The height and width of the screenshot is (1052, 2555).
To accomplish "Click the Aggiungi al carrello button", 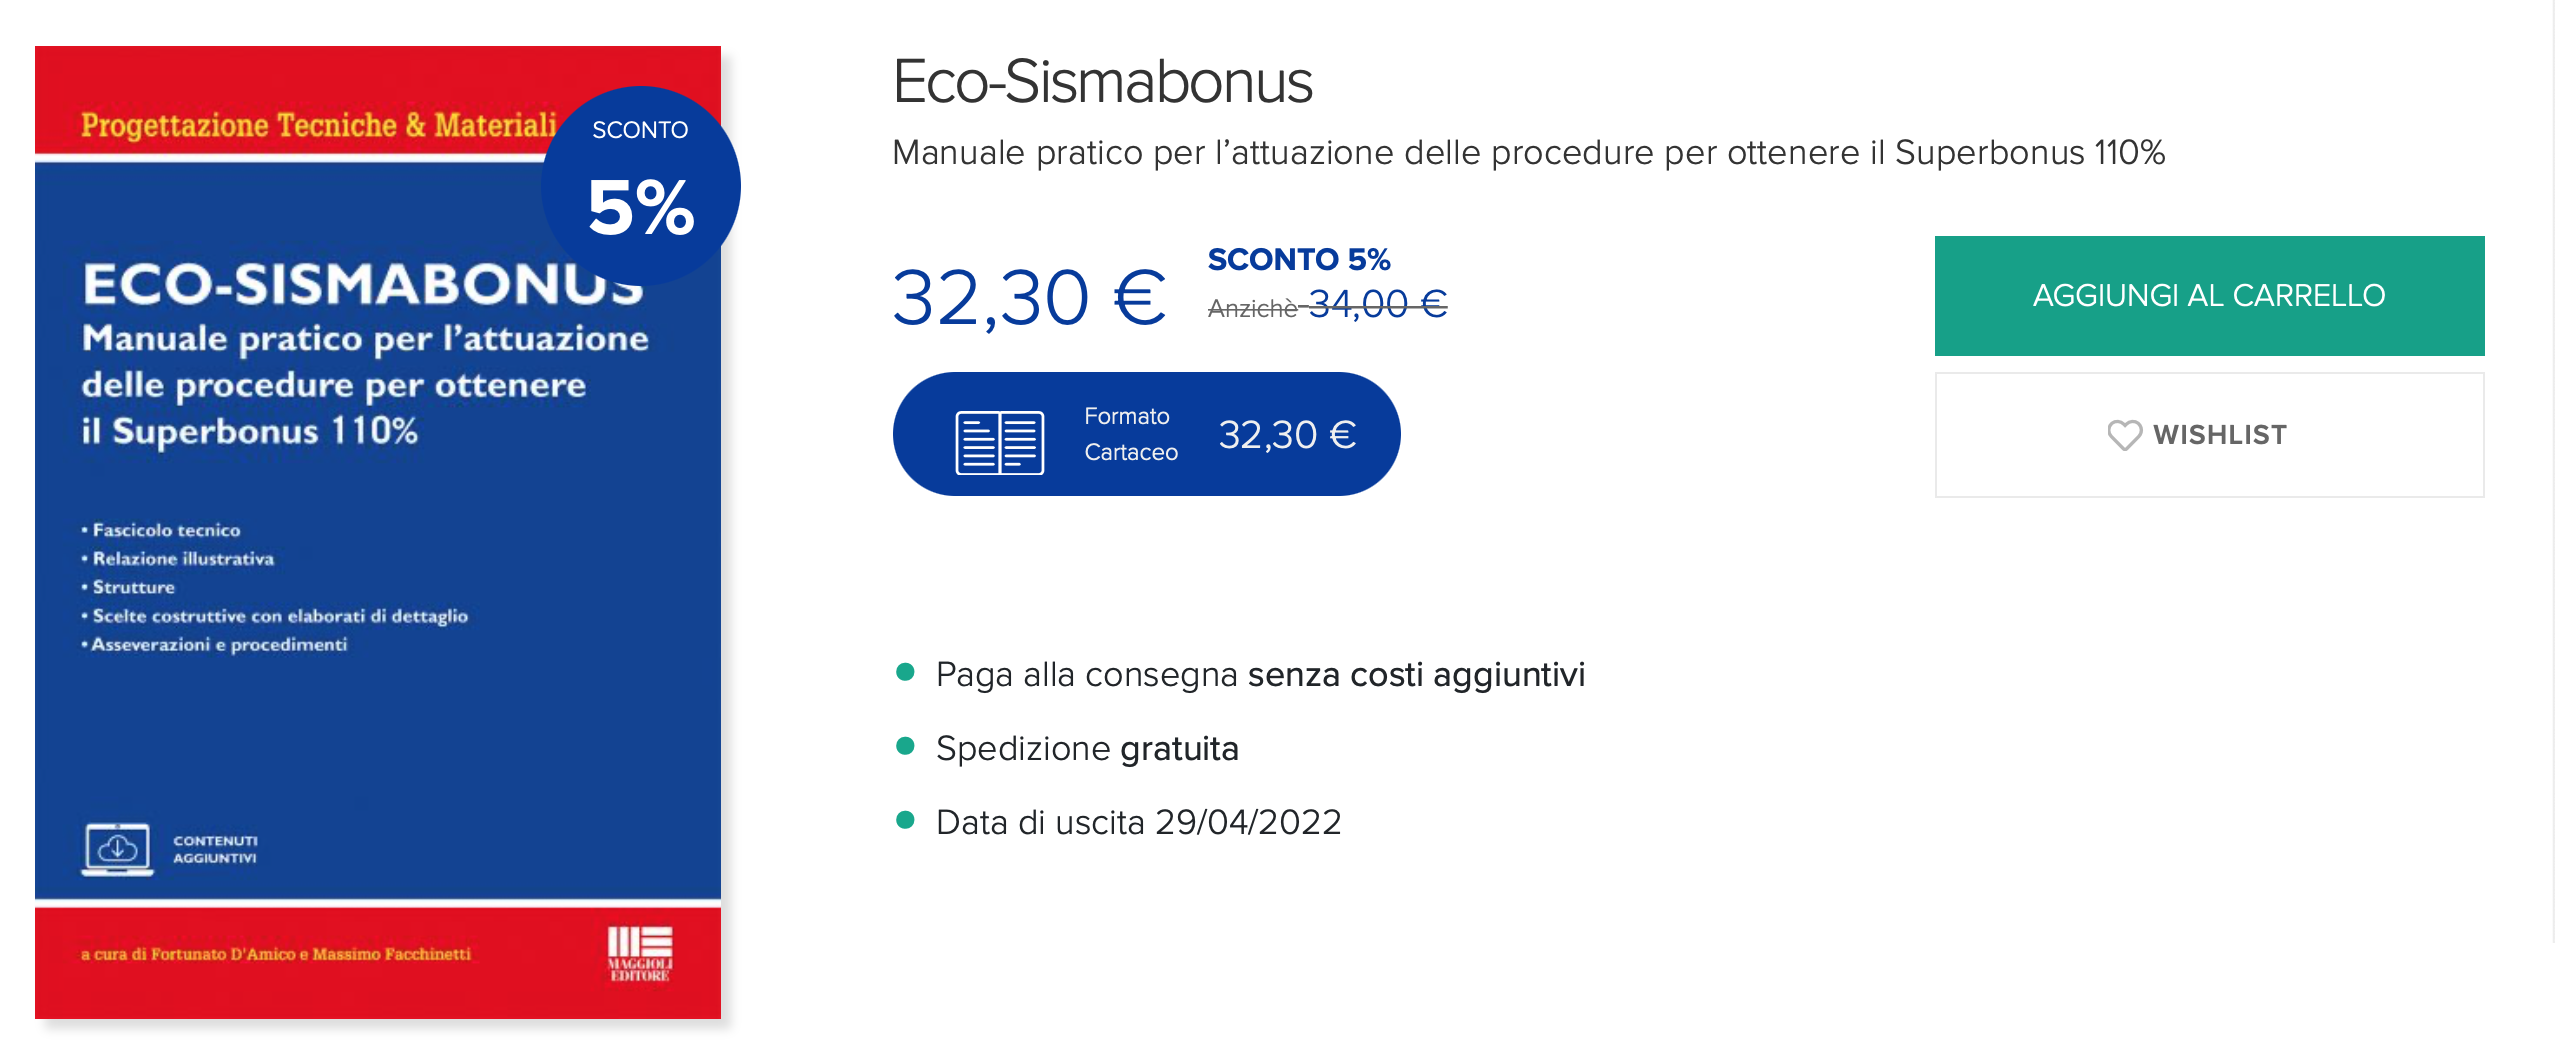I will click(x=2208, y=296).
